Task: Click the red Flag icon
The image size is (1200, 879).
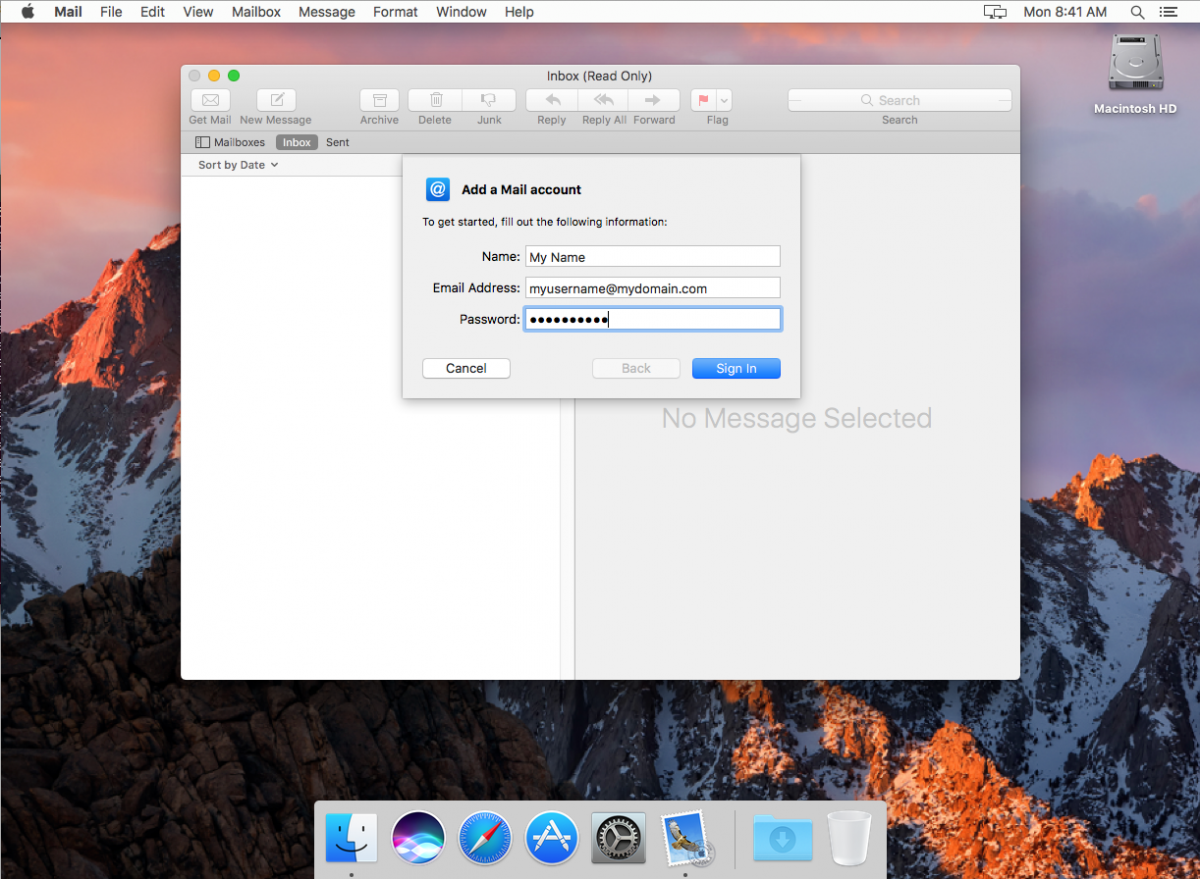Action: 703,100
